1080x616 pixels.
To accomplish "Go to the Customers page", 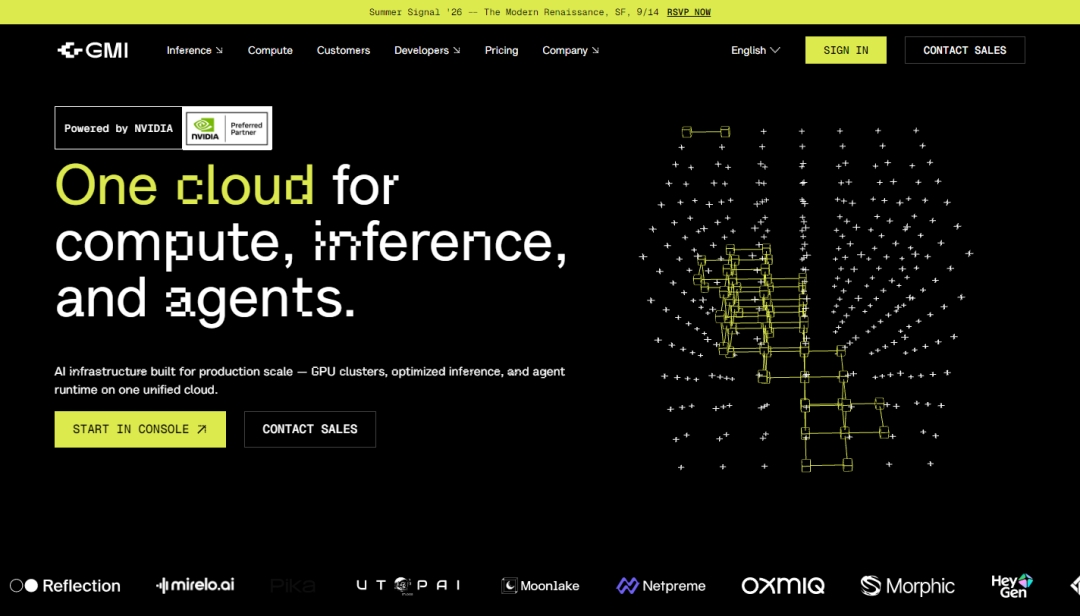I will pos(343,50).
